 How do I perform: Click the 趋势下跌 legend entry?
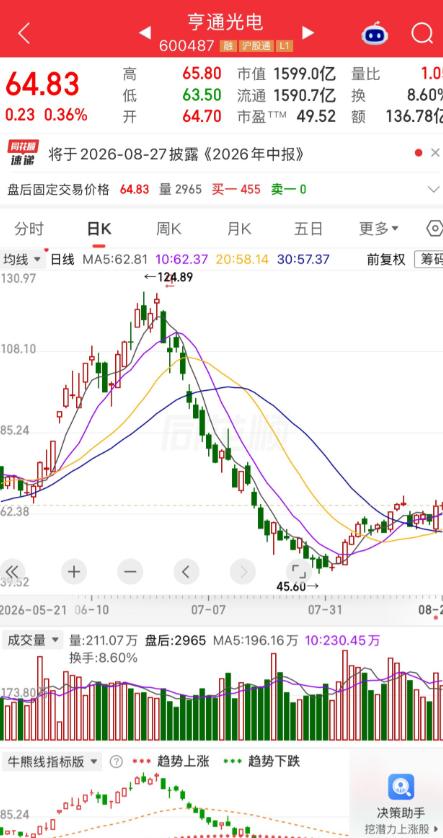pos(262,762)
